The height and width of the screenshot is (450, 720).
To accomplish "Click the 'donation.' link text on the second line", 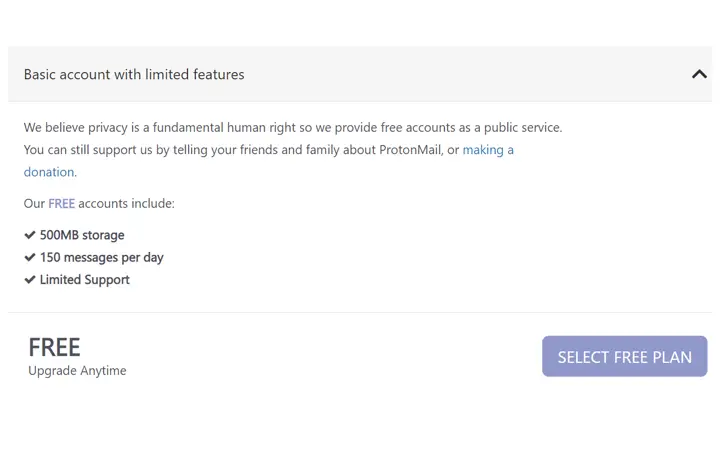I will pyautogui.click(x=51, y=172).
